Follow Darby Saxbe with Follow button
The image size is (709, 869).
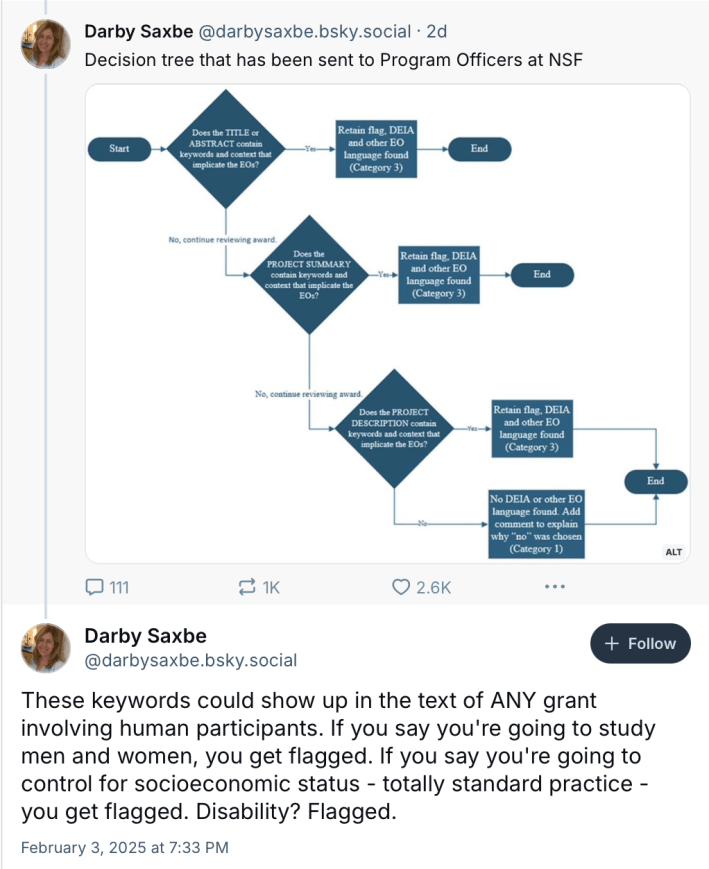(640, 644)
